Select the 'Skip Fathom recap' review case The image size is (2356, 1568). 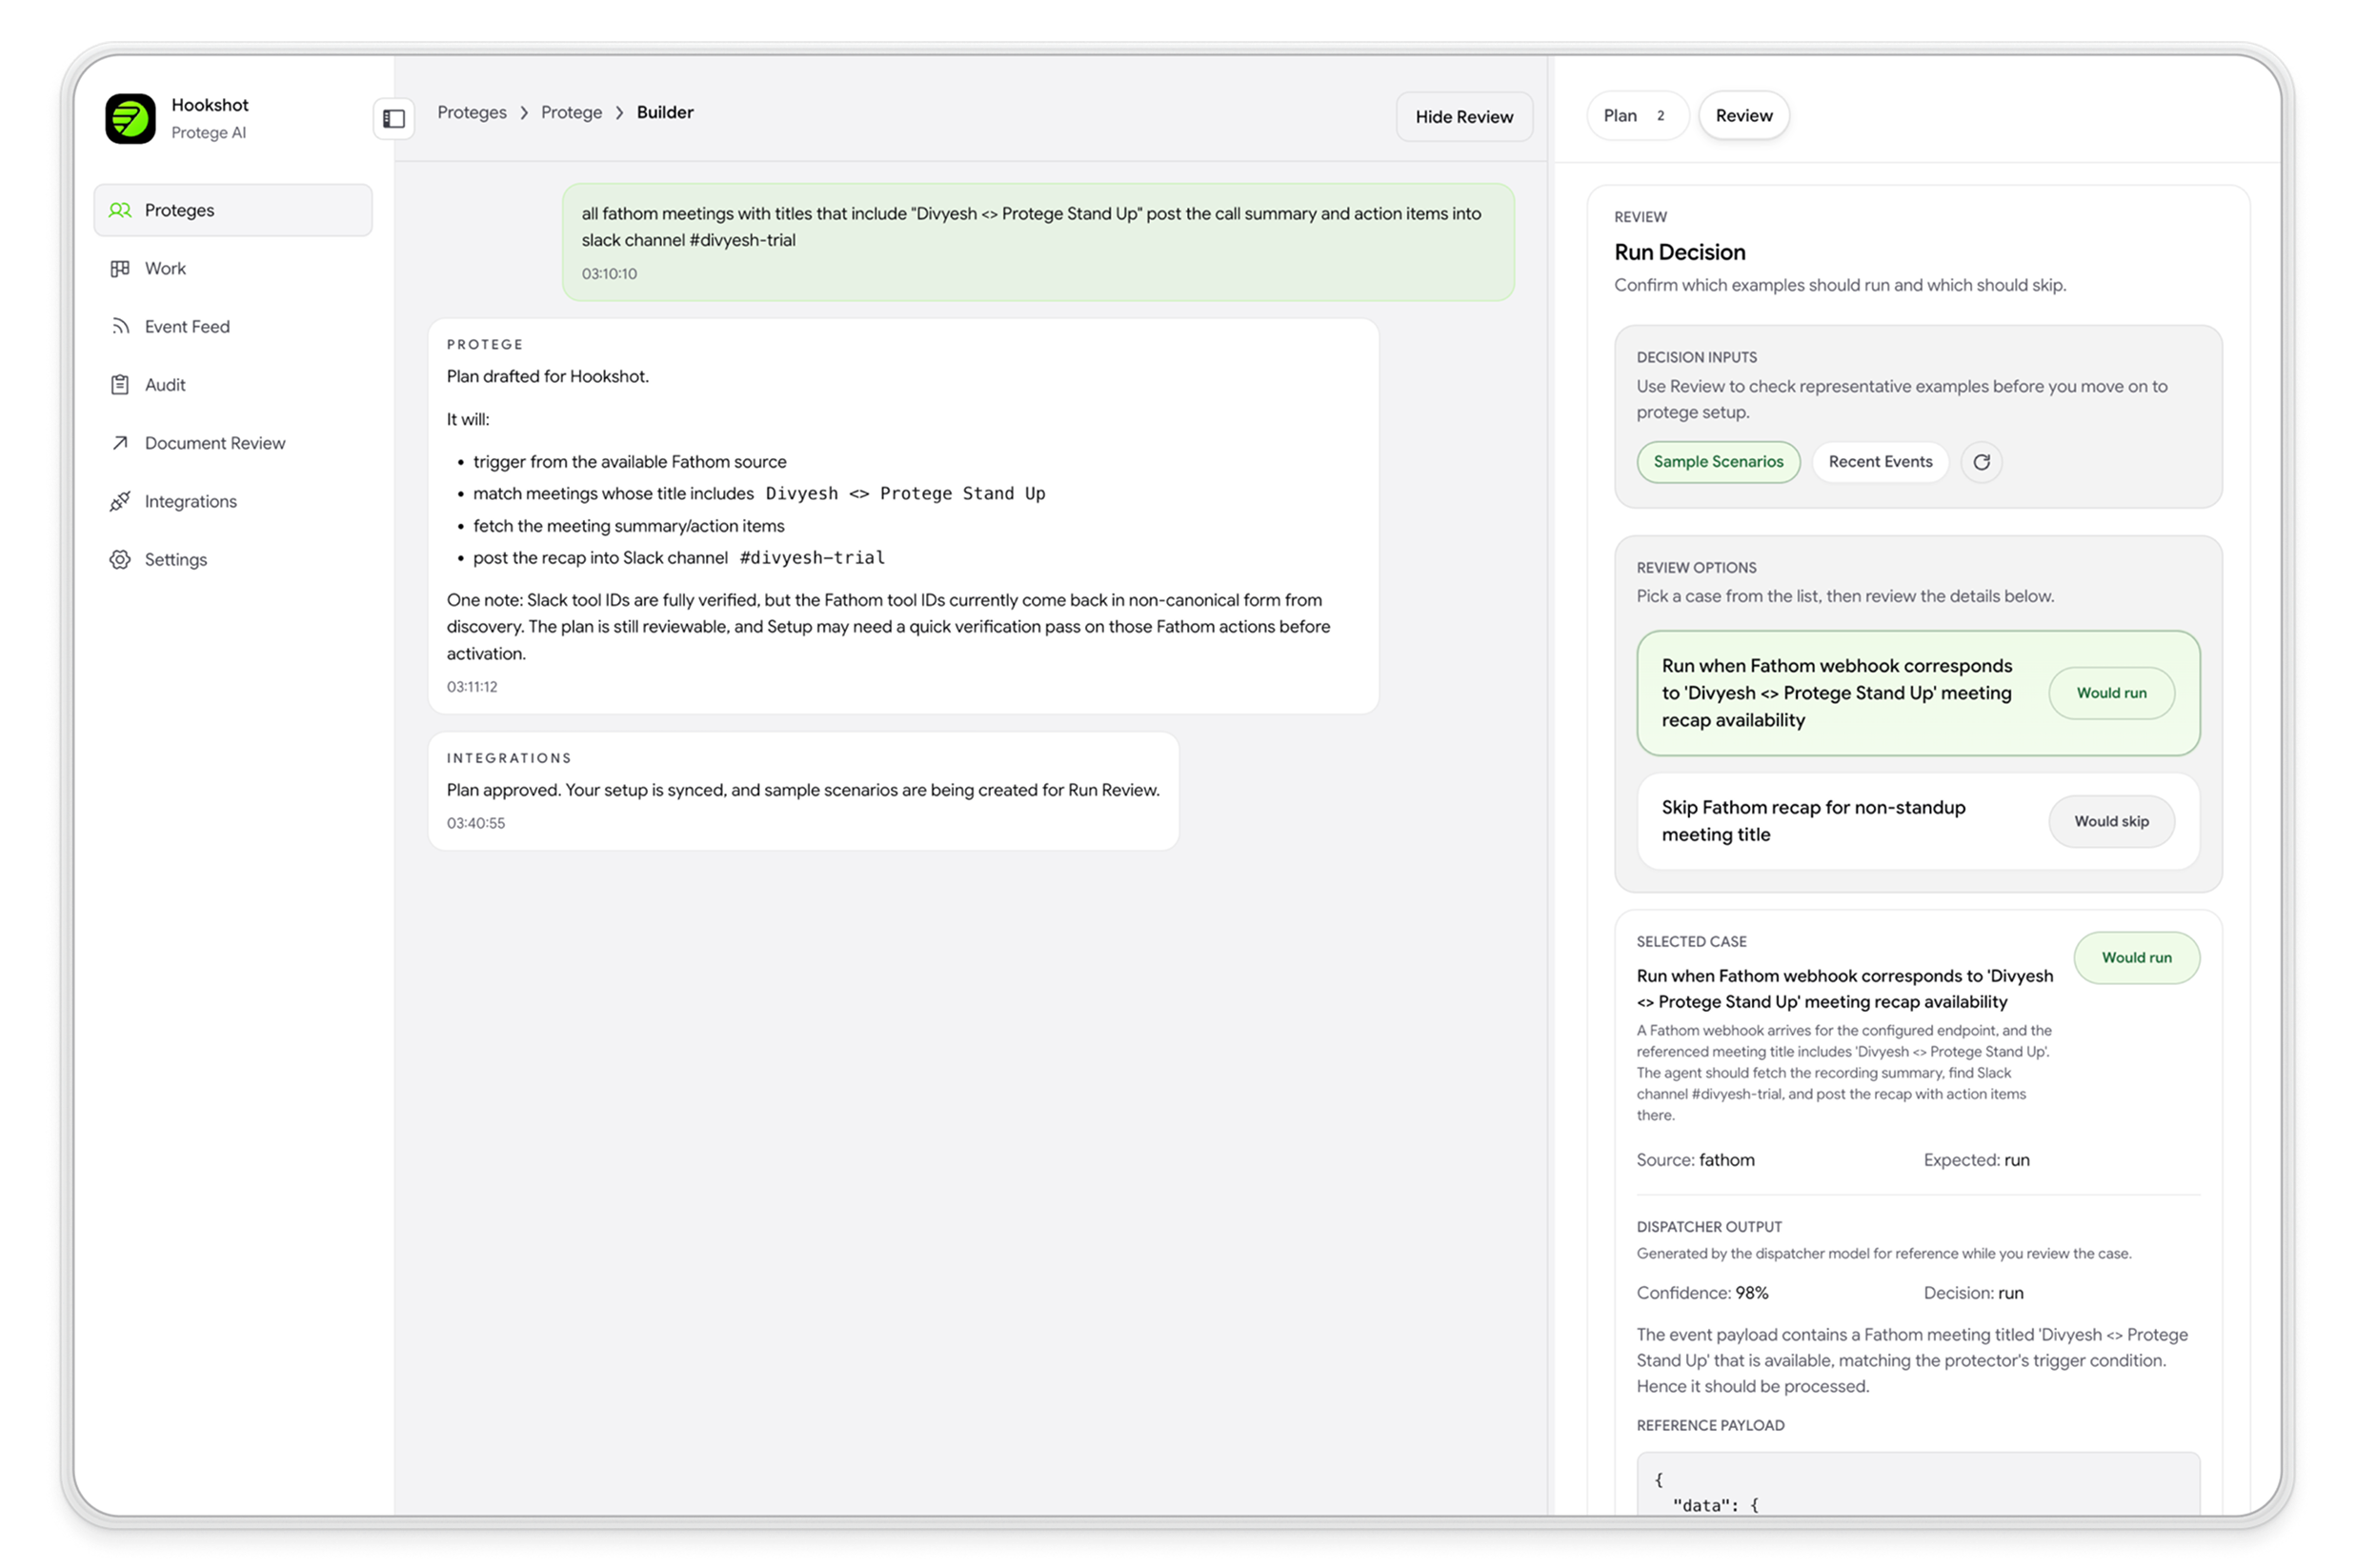point(1918,821)
